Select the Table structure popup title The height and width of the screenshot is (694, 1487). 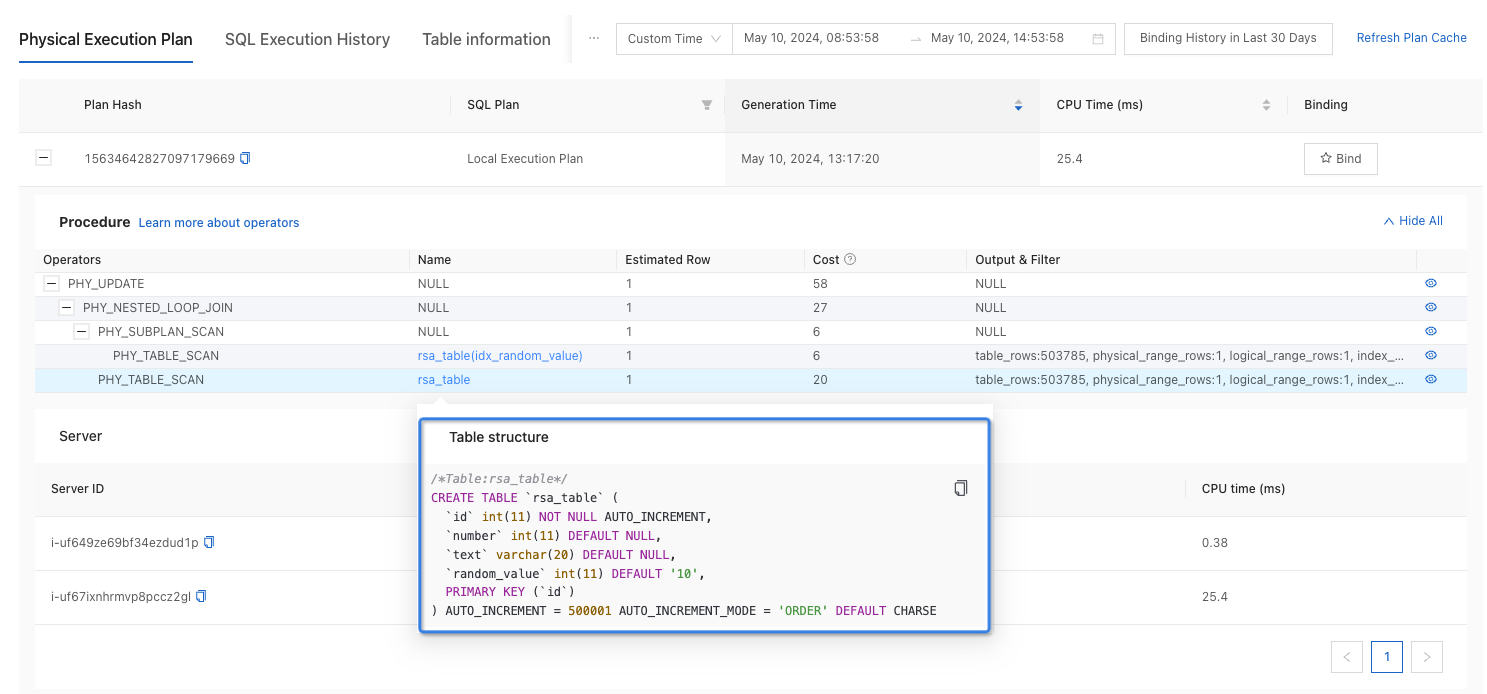point(499,437)
